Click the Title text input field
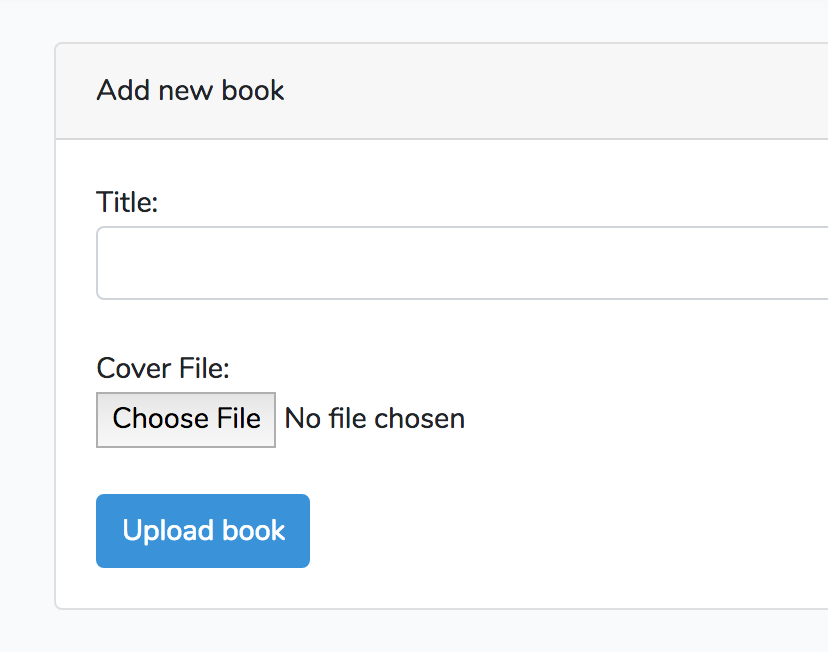The image size is (828, 652). pos(460,263)
